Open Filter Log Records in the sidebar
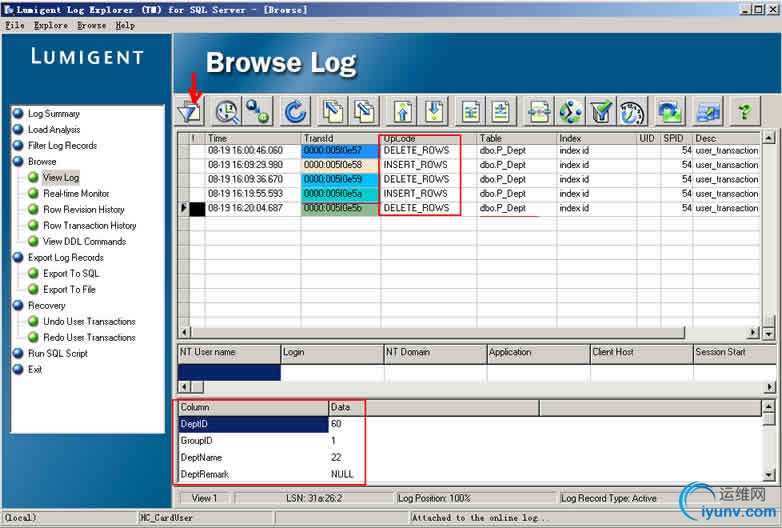This screenshot has height=528, width=782. point(62,146)
